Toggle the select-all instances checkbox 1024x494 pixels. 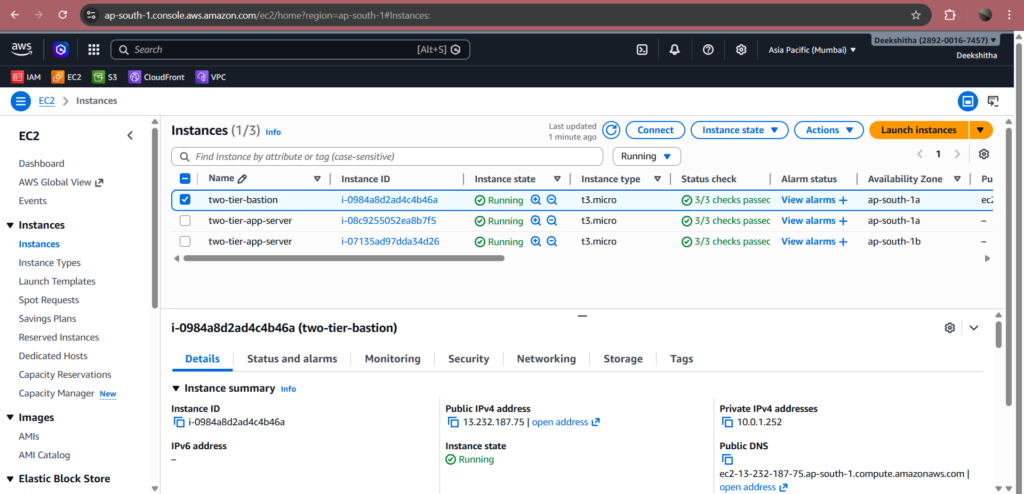point(185,179)
